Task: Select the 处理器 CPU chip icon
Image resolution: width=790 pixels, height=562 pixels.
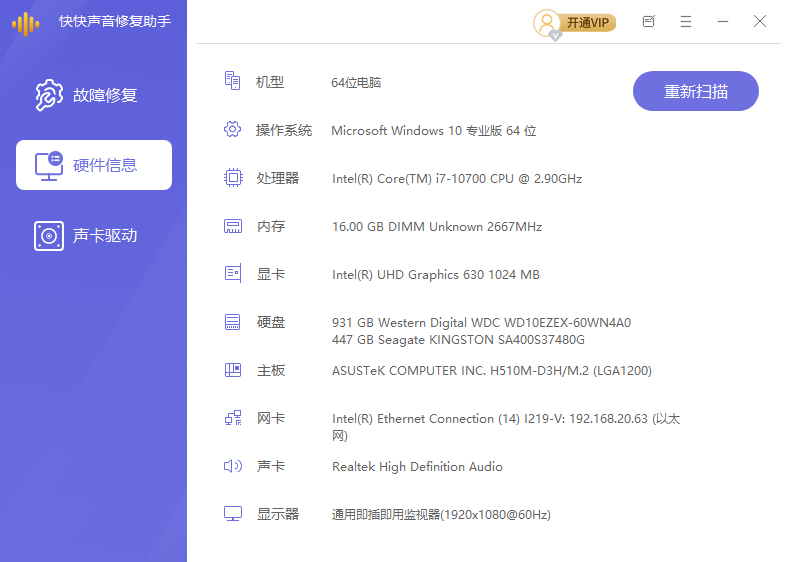Action: pos(233,178)
